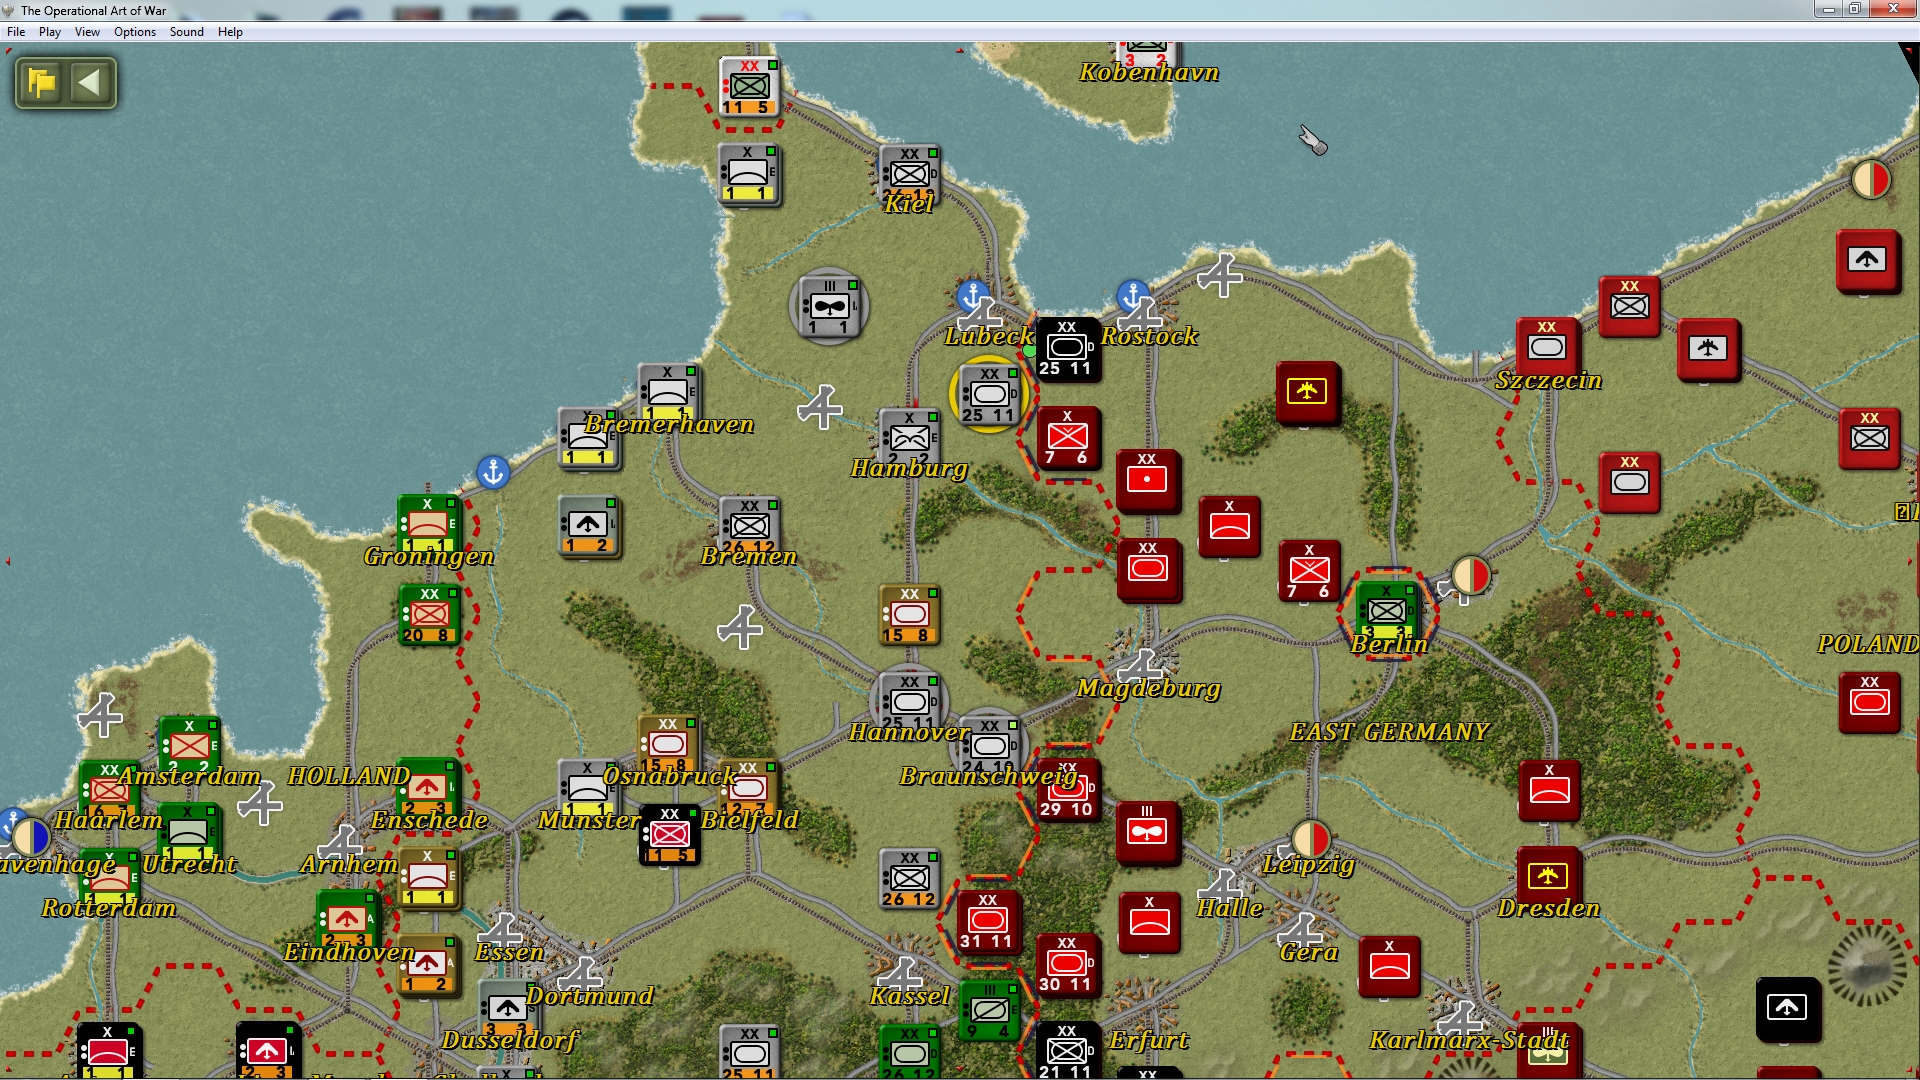Select the green unit on Berlin
This screenshot has width=1920, height=1080.
pos(1387,611)
